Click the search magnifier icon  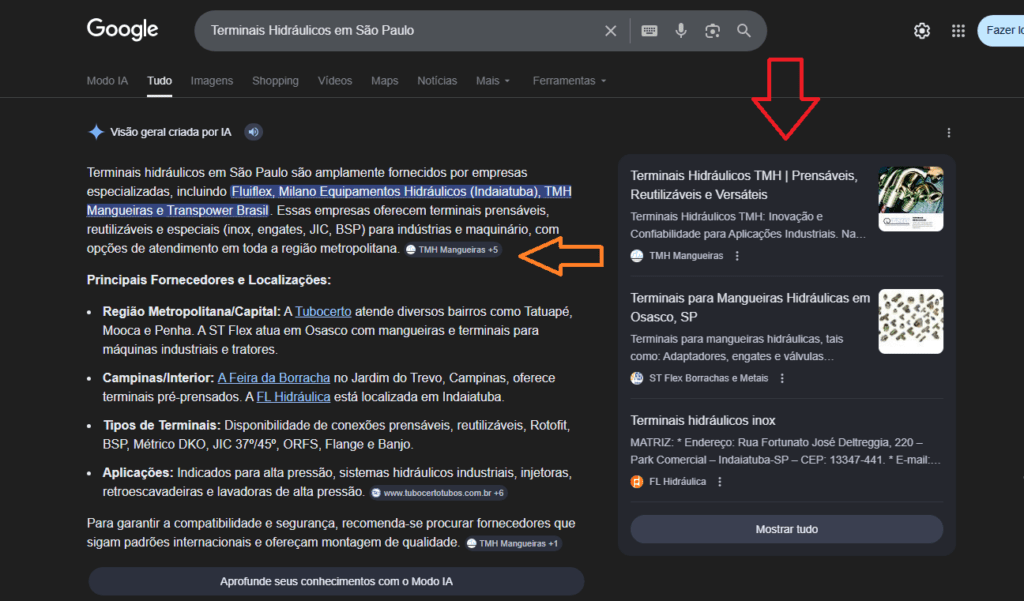pos(744,30)
